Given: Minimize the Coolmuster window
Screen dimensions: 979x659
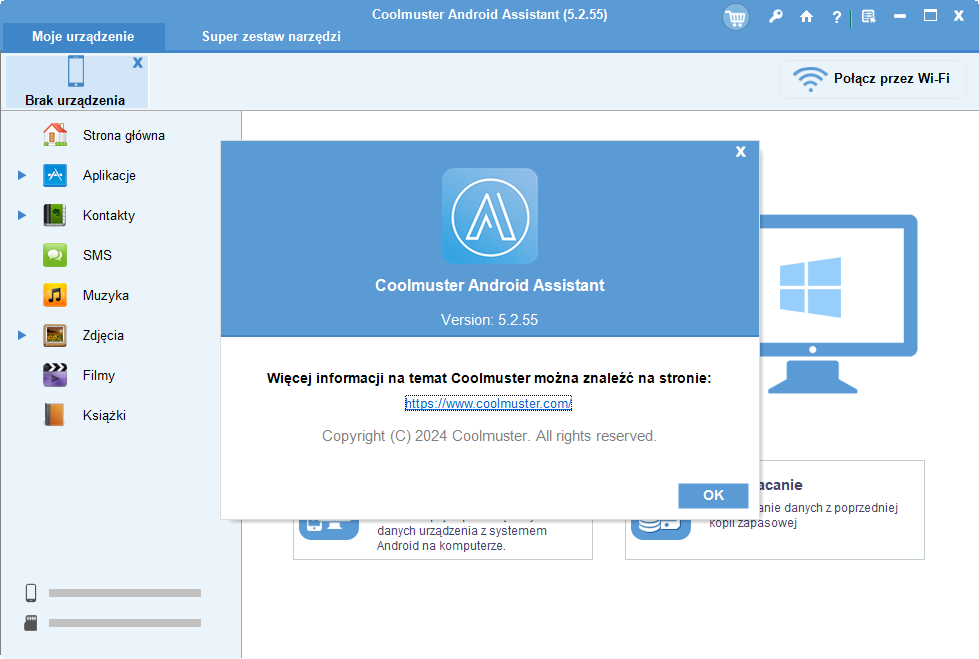Looking at the screenshot, I should (900, 17).
